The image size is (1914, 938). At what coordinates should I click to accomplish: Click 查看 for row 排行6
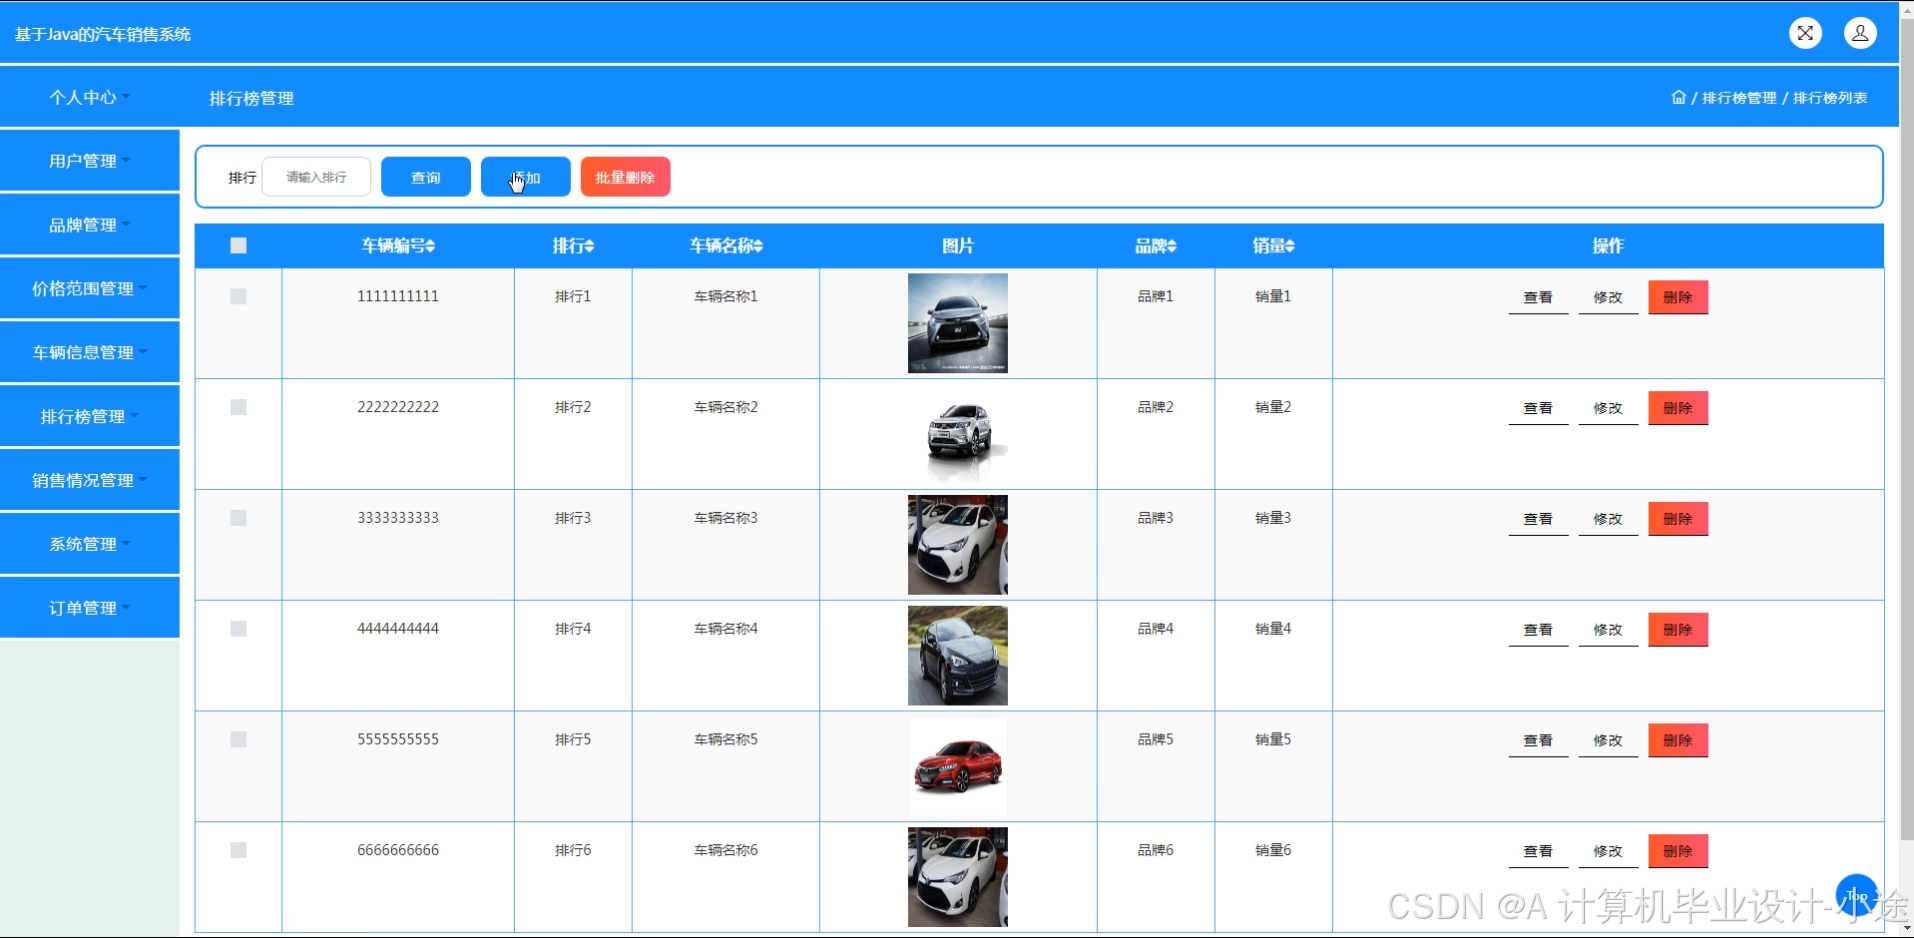1538,852
